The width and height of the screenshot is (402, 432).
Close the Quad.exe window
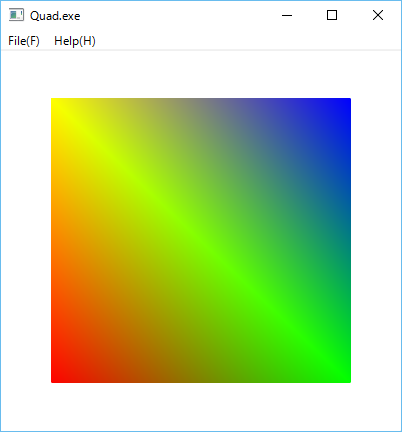[378, 15]
